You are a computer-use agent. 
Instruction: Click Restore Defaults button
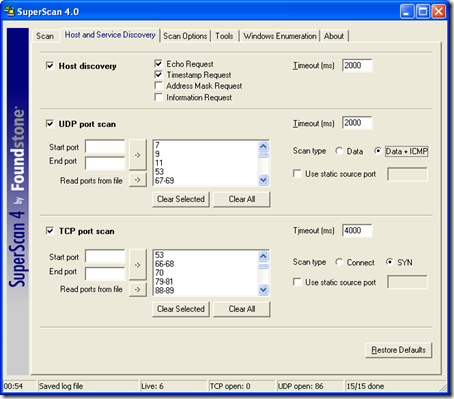(399, 350)
